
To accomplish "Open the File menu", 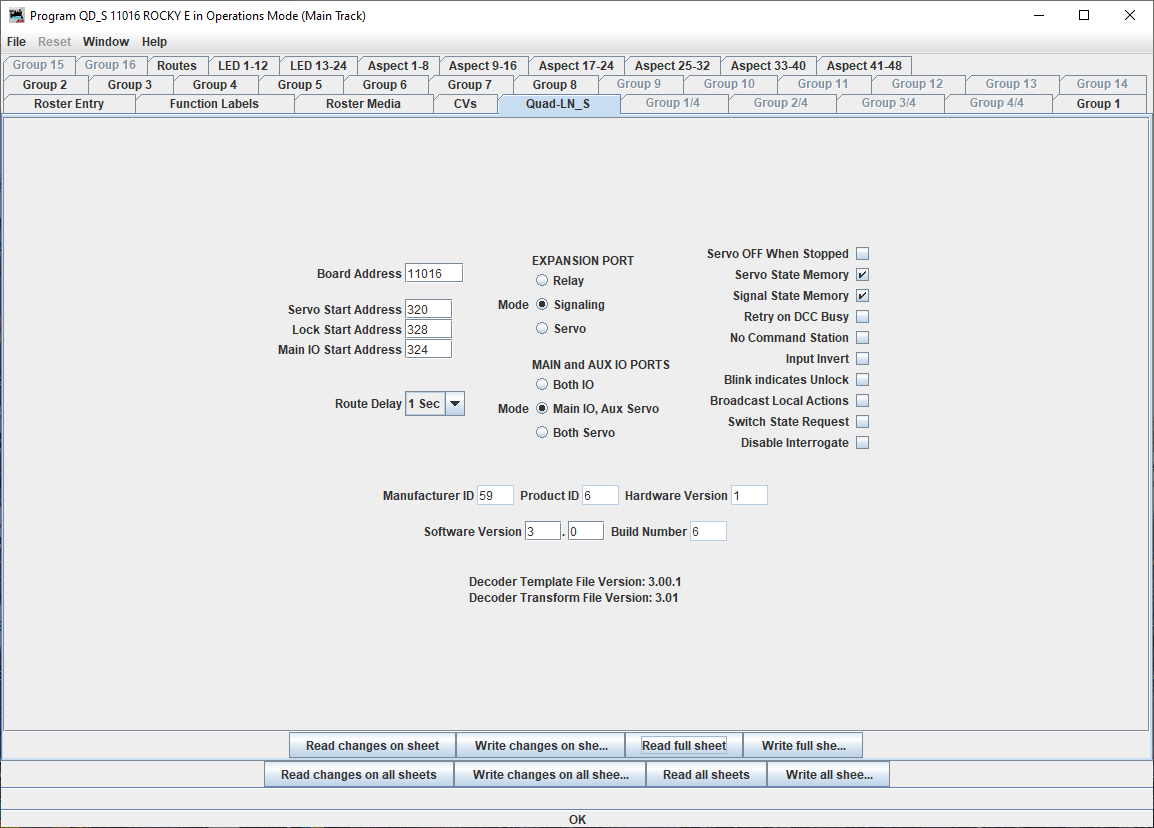I will click(16, 42).
